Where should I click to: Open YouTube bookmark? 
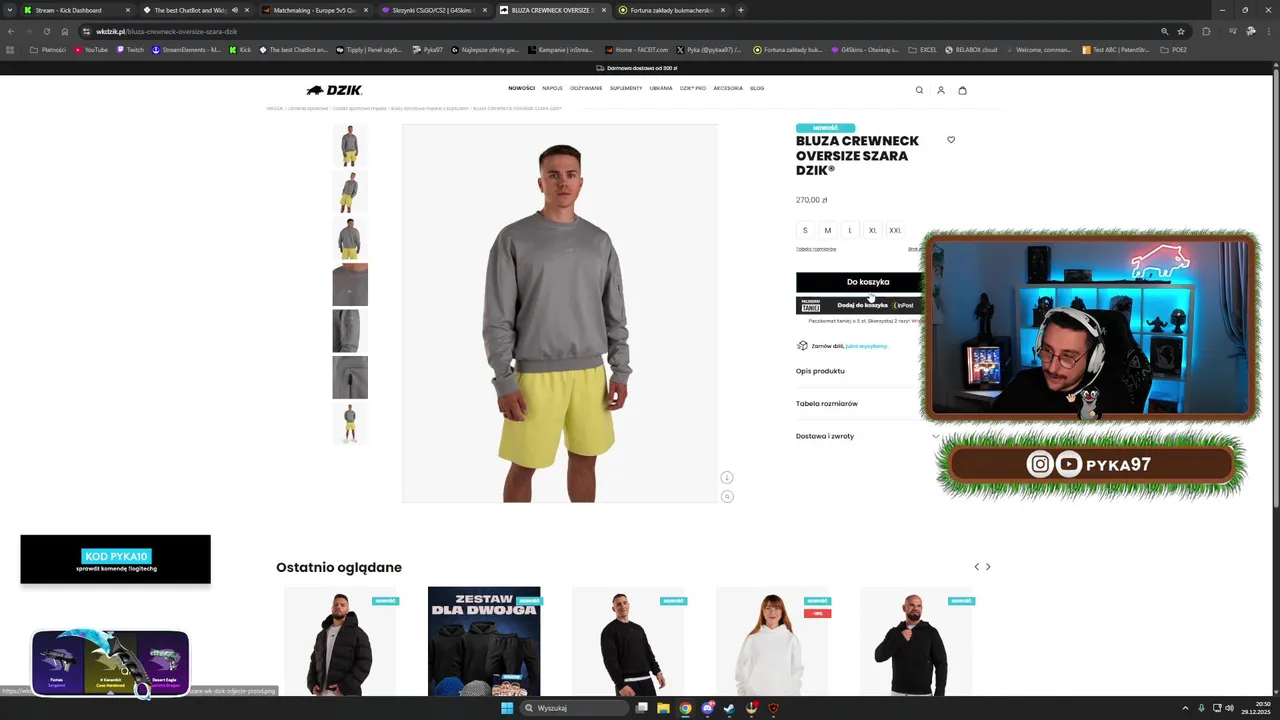(x=91, y=49)
